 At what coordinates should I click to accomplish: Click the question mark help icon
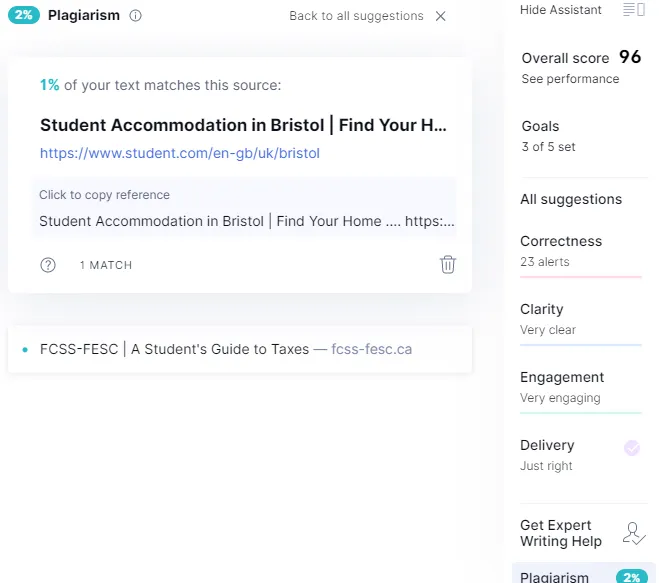(48, 265)
